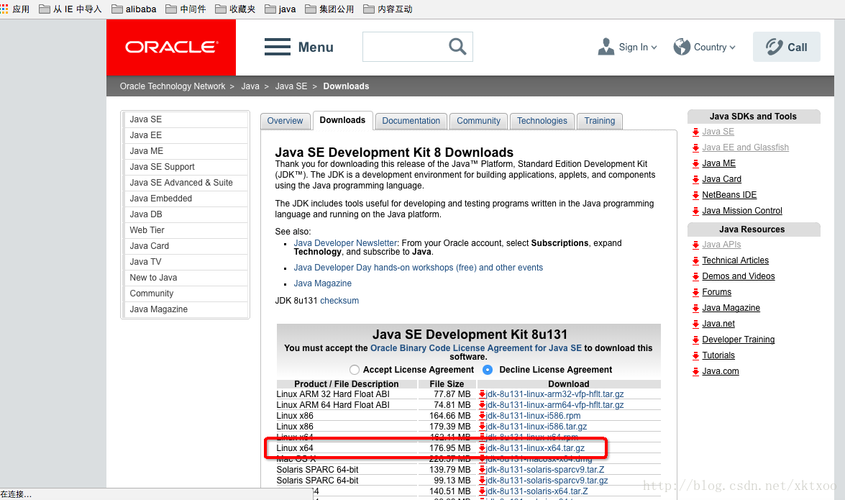Switch to the Documentation tab
845x500 pixels.
pyautogui.click(x=411, y=121)
